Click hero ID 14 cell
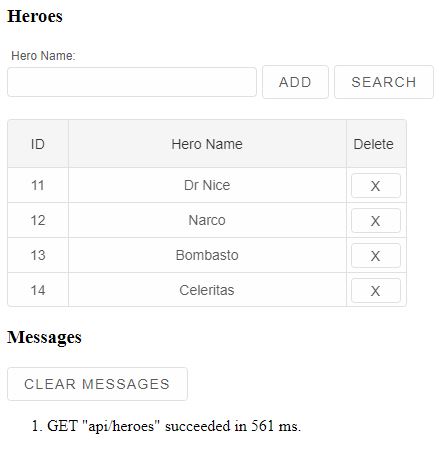Image resolution: width=443 pixels, height=451 pixels. 38,290
